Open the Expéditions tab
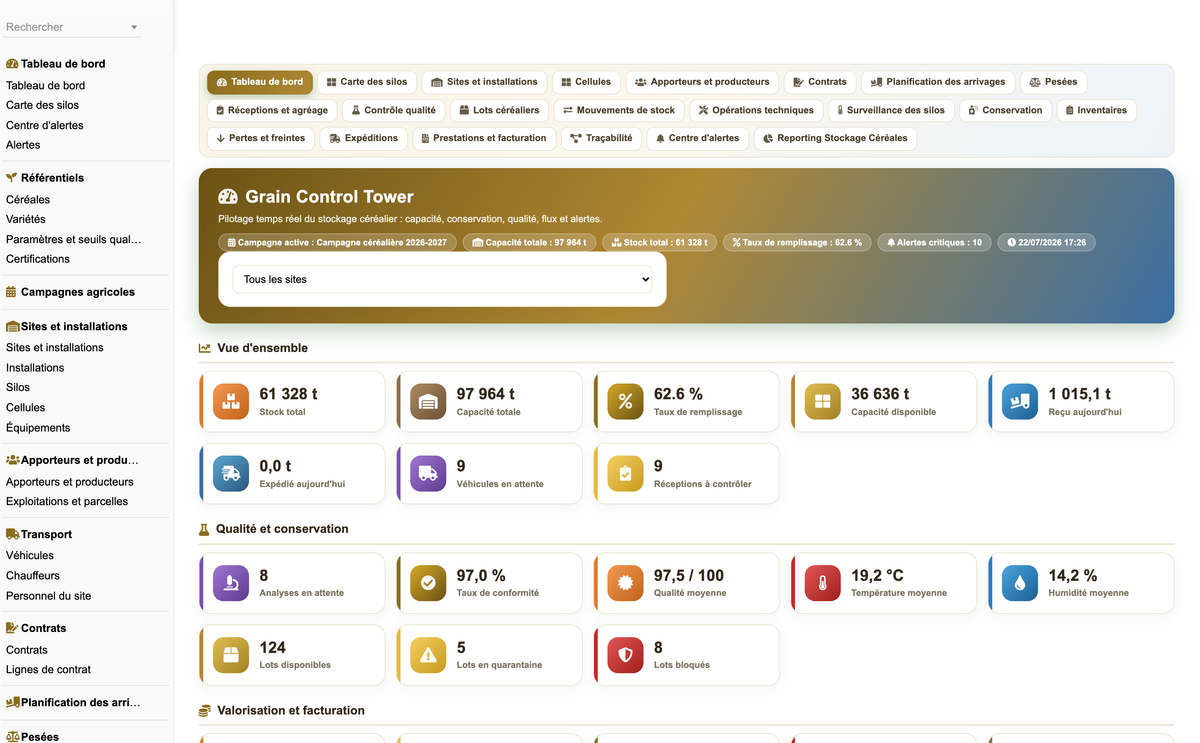The width and height of the screenshot is (1200, 743). tap(364, 138)
